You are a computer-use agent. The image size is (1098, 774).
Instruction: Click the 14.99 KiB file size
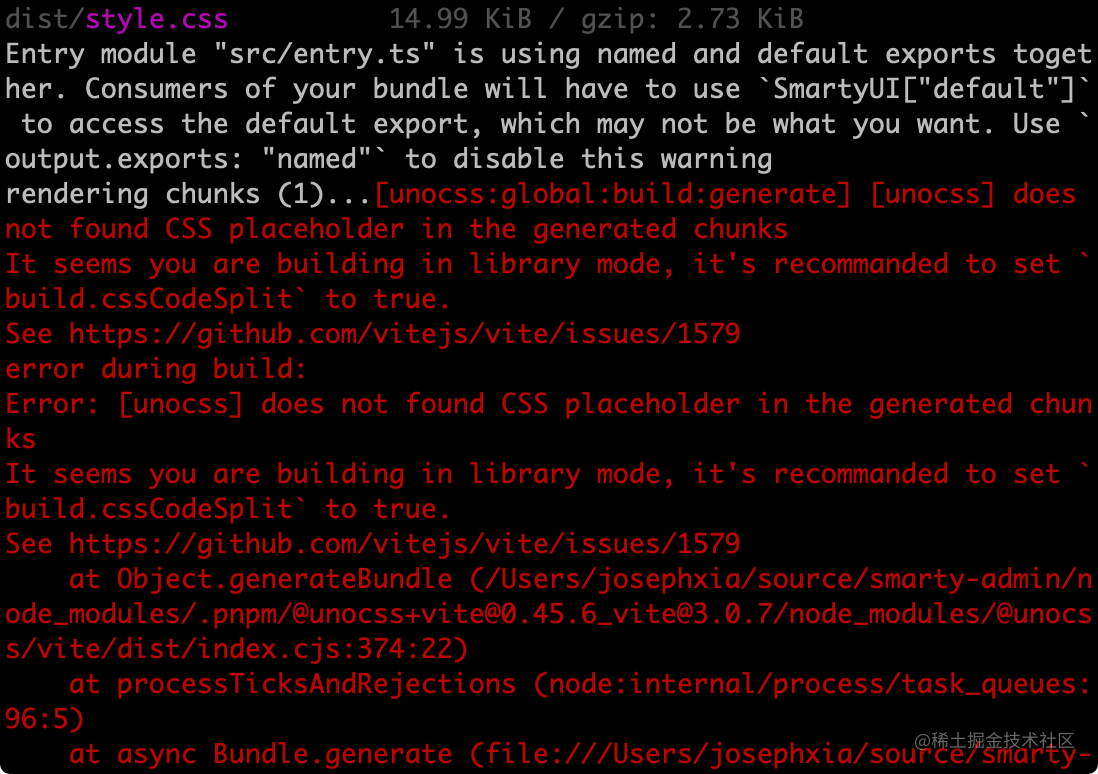[459, 19]
